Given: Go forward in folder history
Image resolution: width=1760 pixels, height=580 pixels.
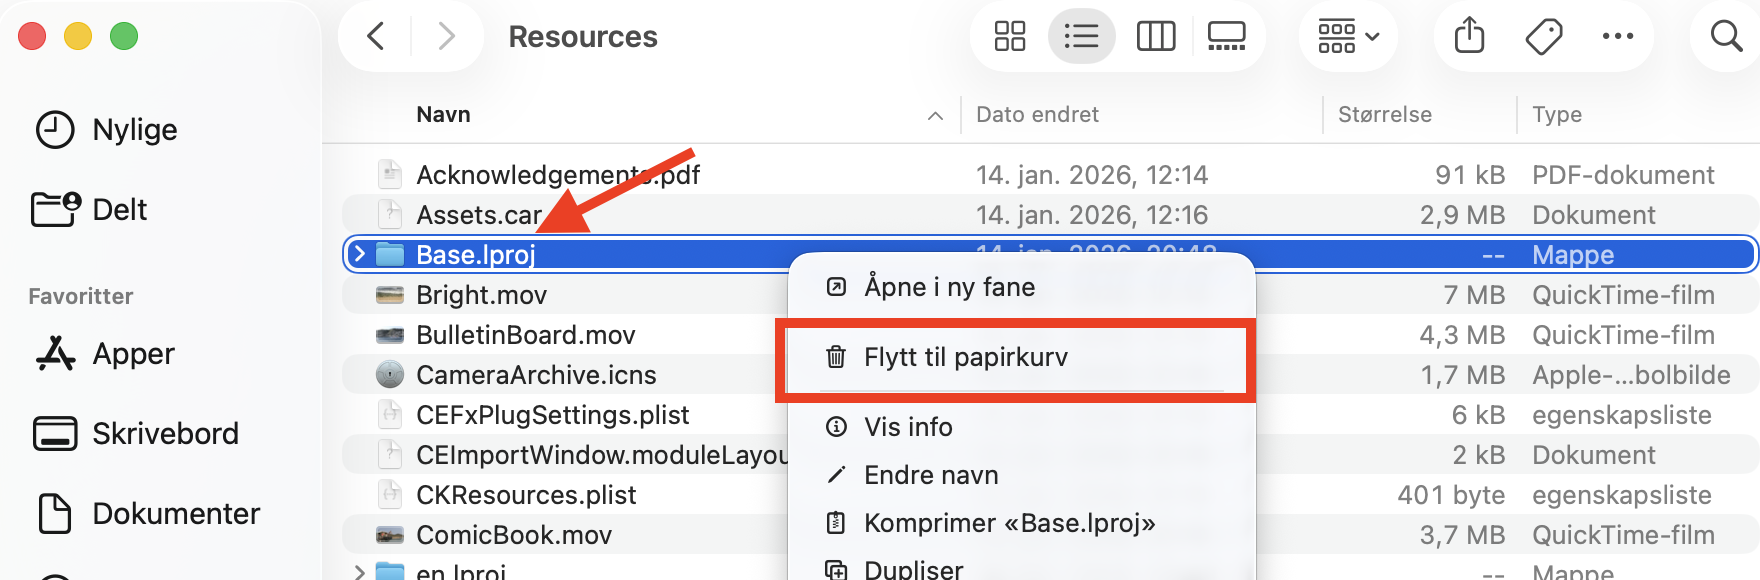Looking at the screenshot, I should (446, 37).
